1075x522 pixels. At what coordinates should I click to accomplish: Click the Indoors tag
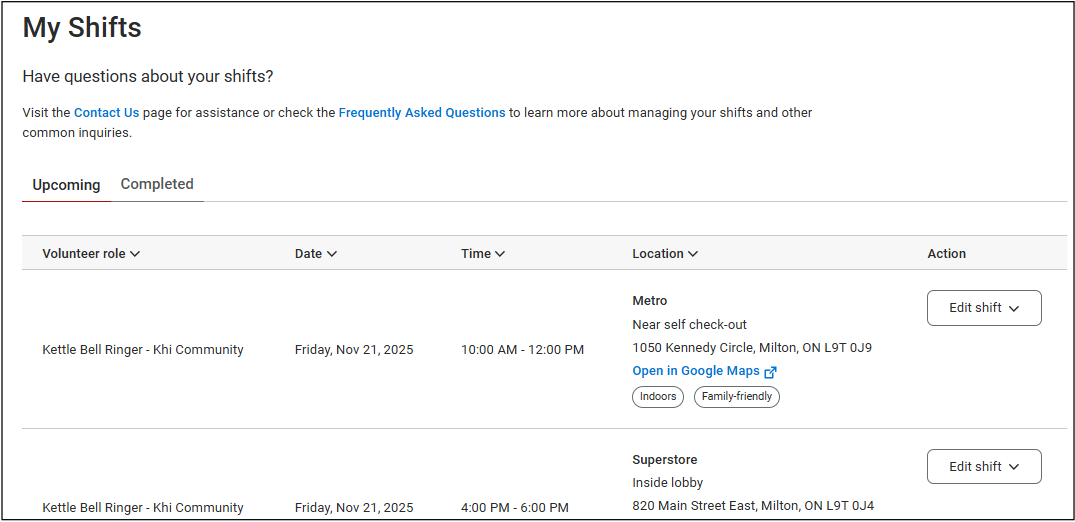click(x=658, y=397)
